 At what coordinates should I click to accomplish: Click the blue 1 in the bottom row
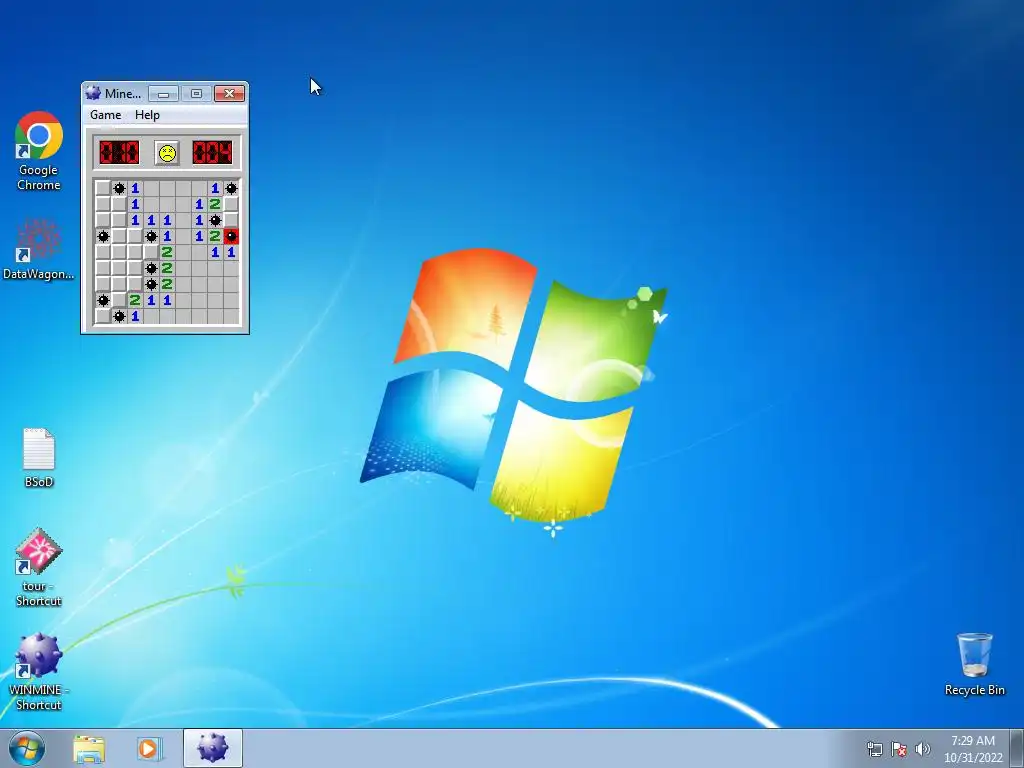(x=135, y=316)
